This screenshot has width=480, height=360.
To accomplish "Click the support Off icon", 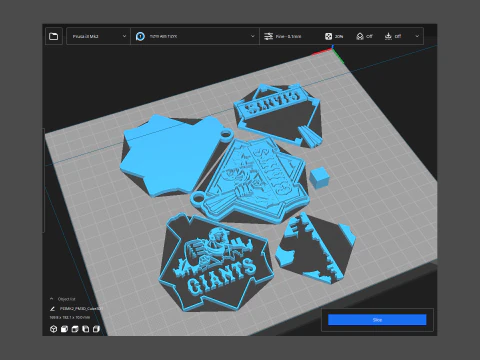I will (360, 36).
